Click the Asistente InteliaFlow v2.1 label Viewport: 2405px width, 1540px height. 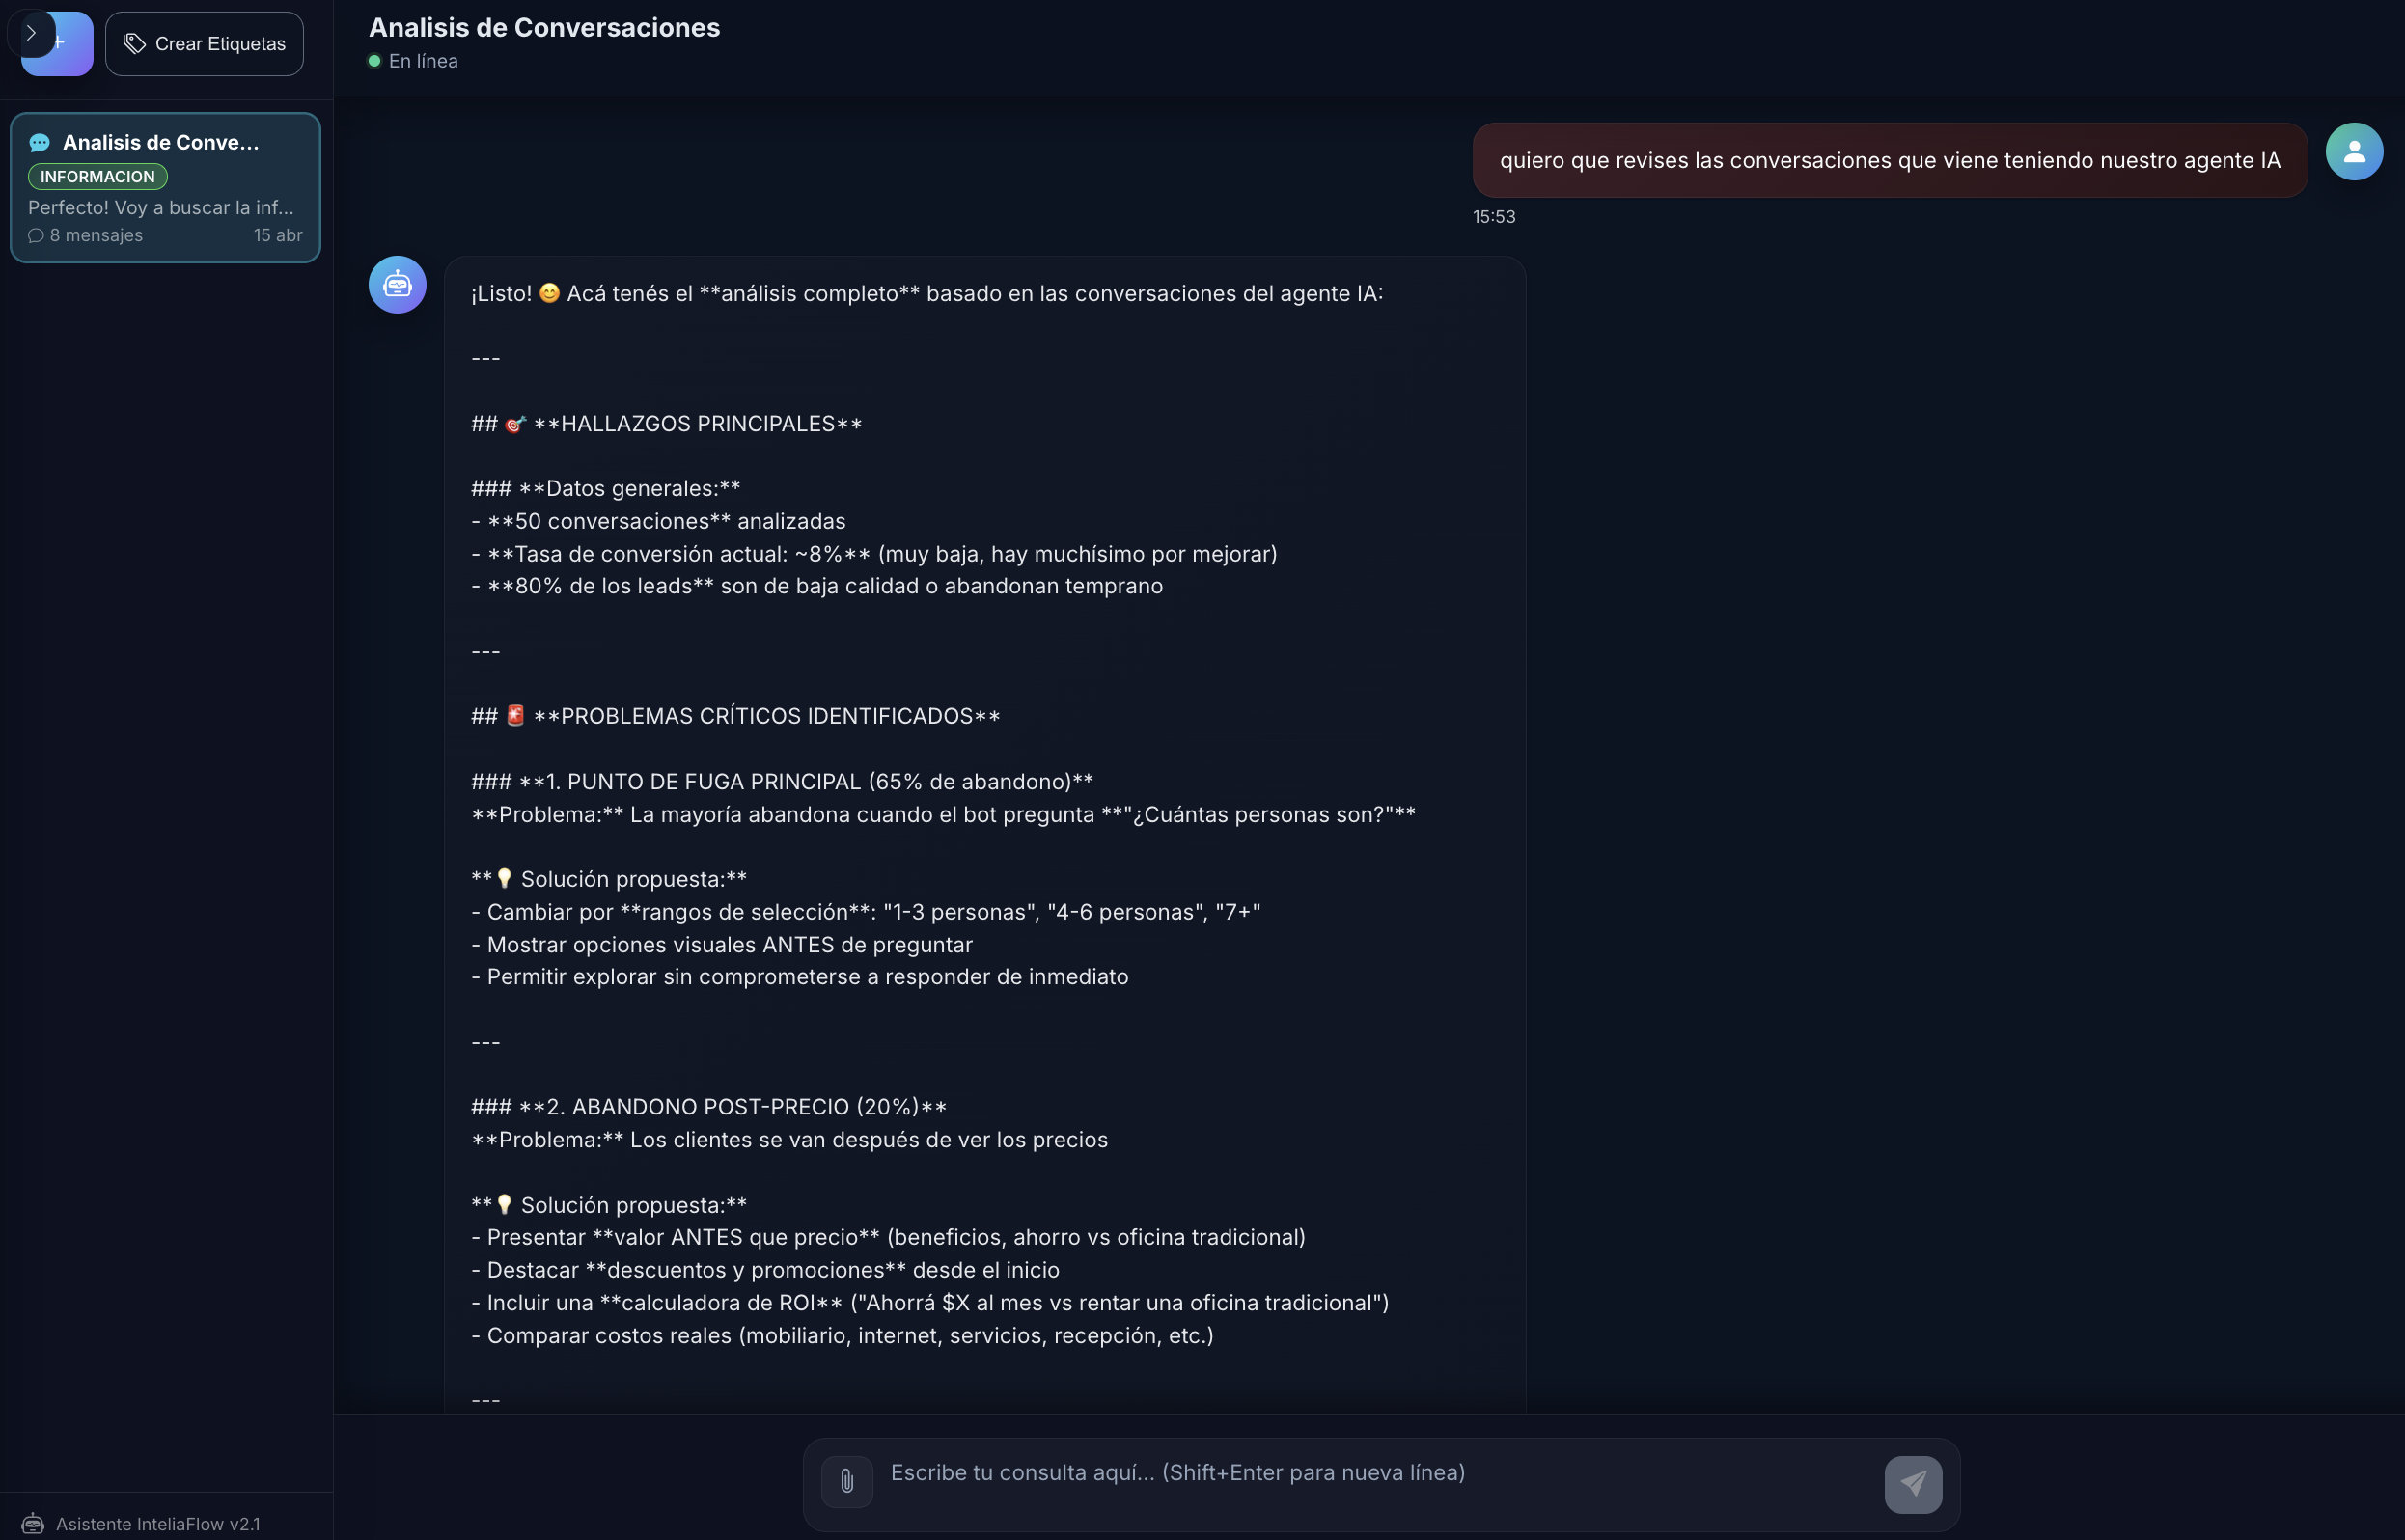[x=158, y=1524]
